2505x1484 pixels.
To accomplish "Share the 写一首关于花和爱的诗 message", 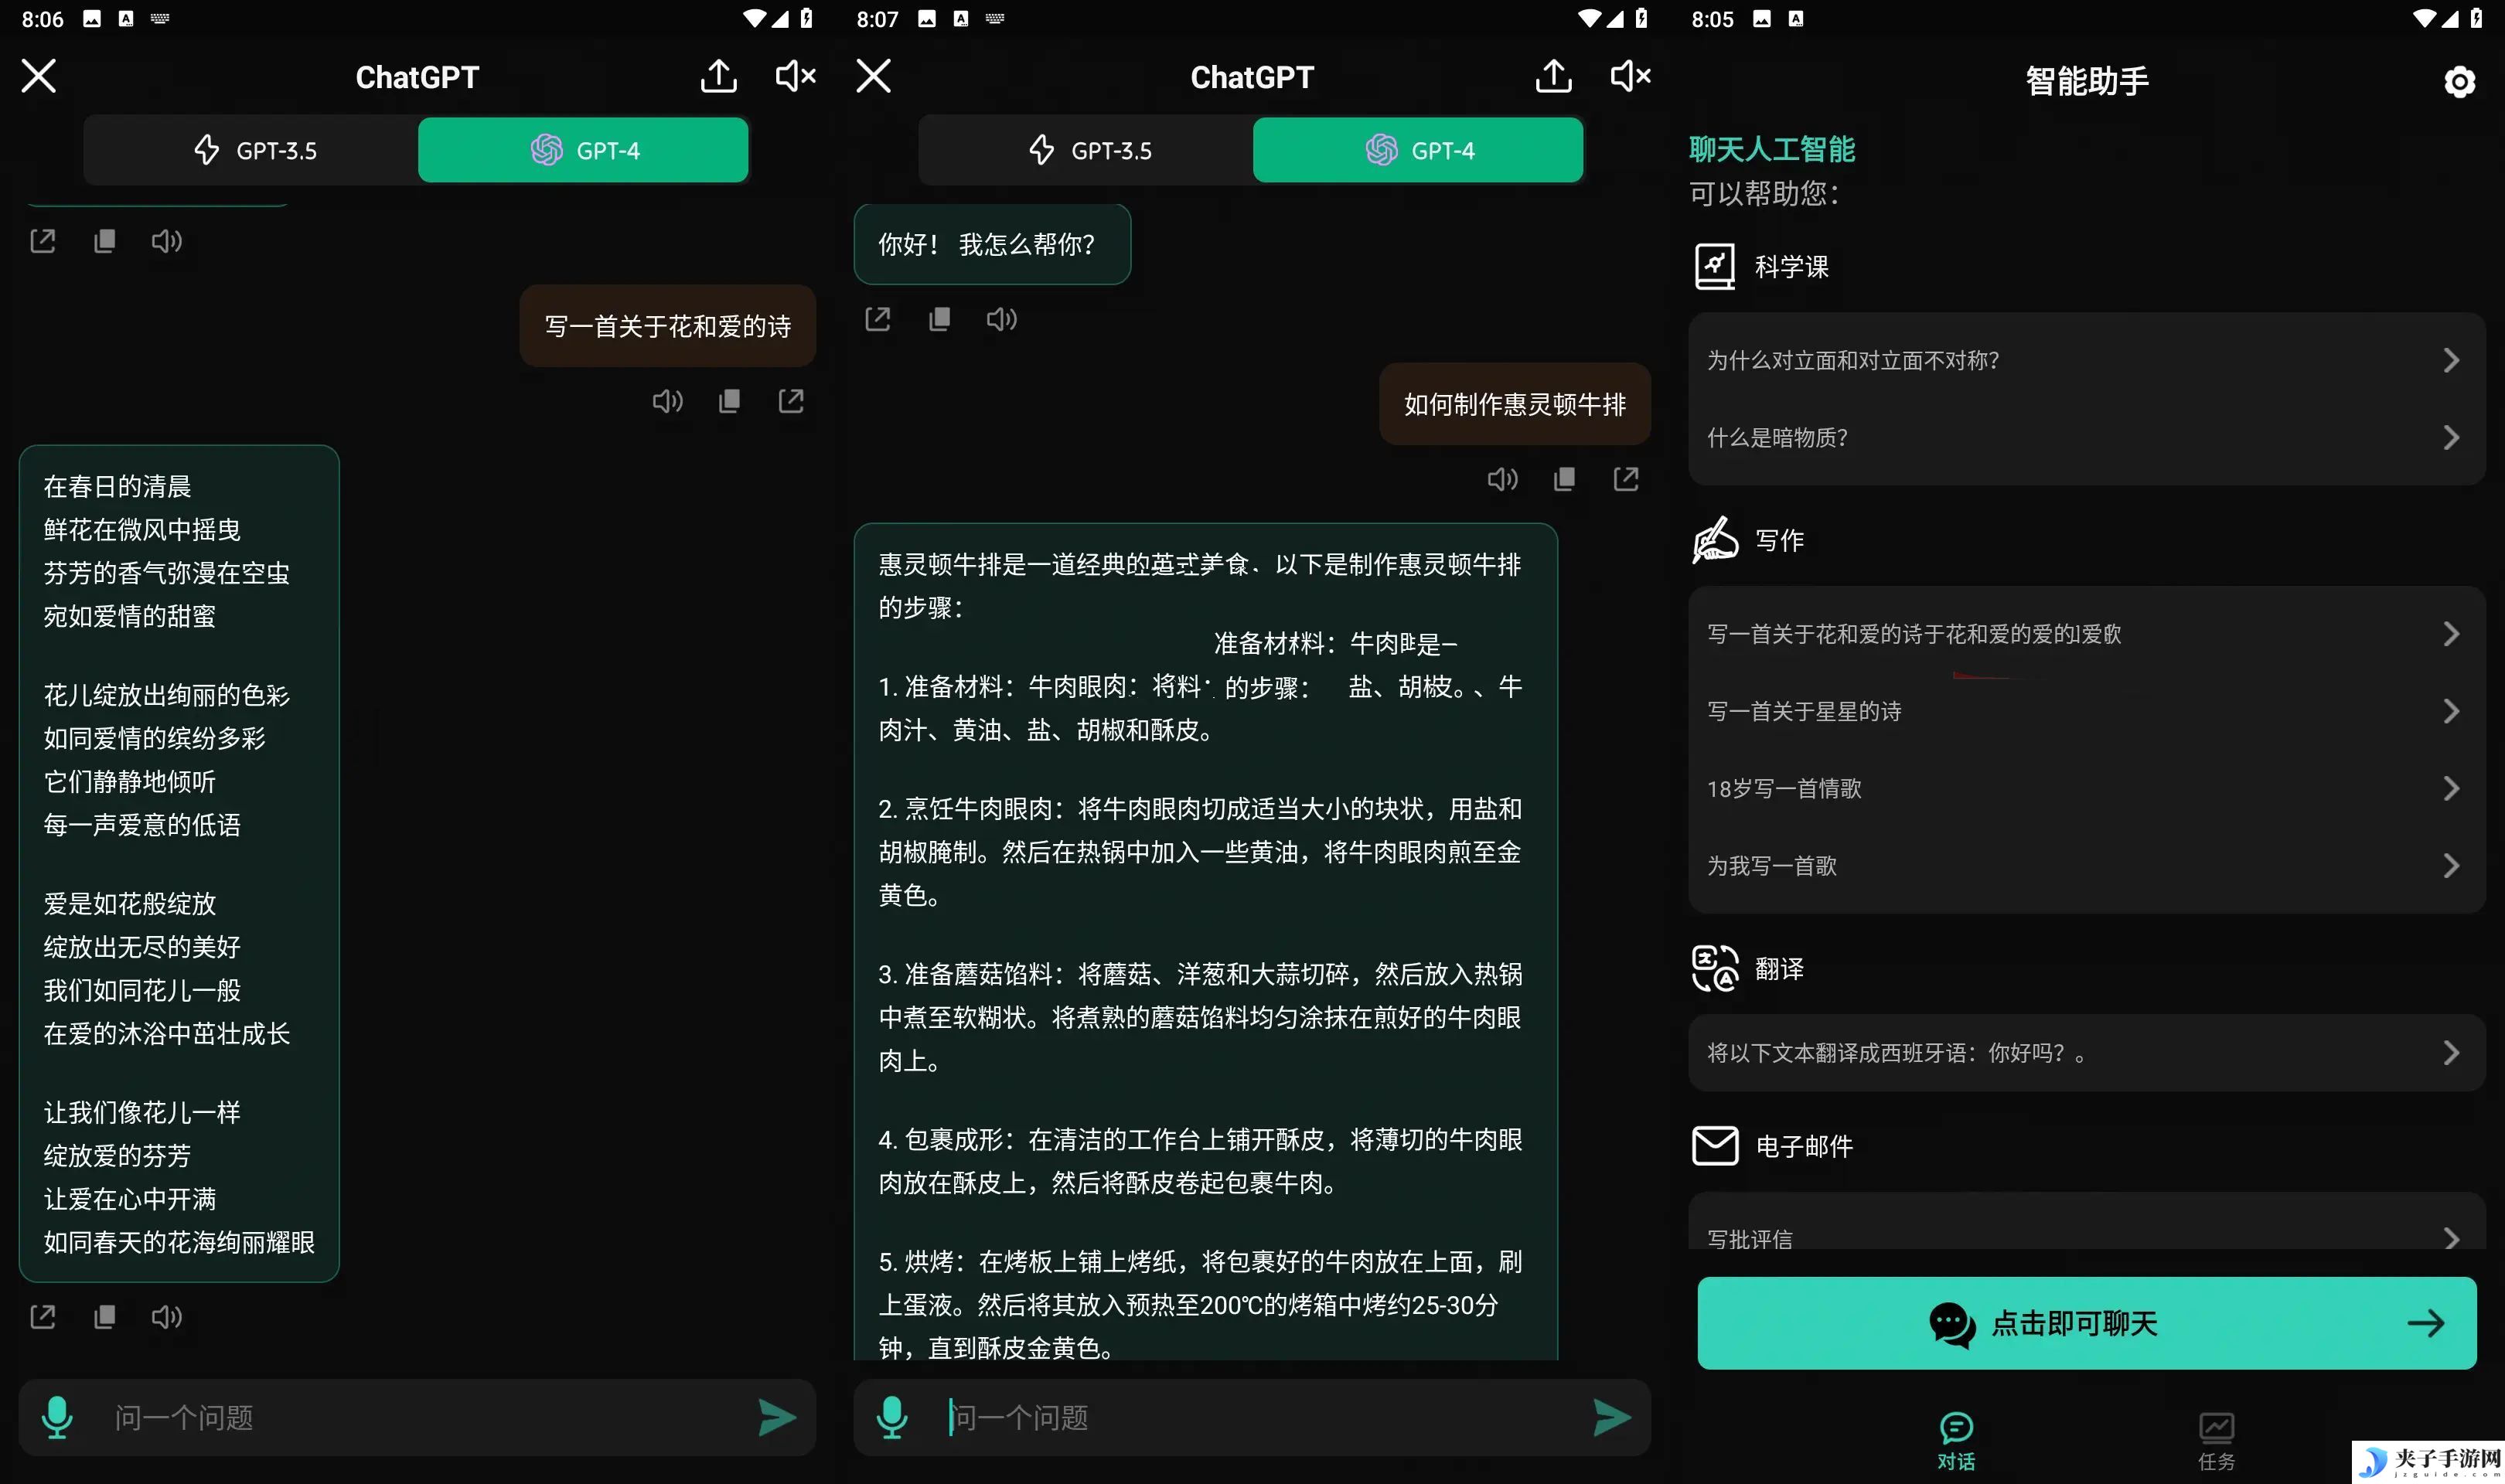I will pyautogui.click(x=791, y=401).
